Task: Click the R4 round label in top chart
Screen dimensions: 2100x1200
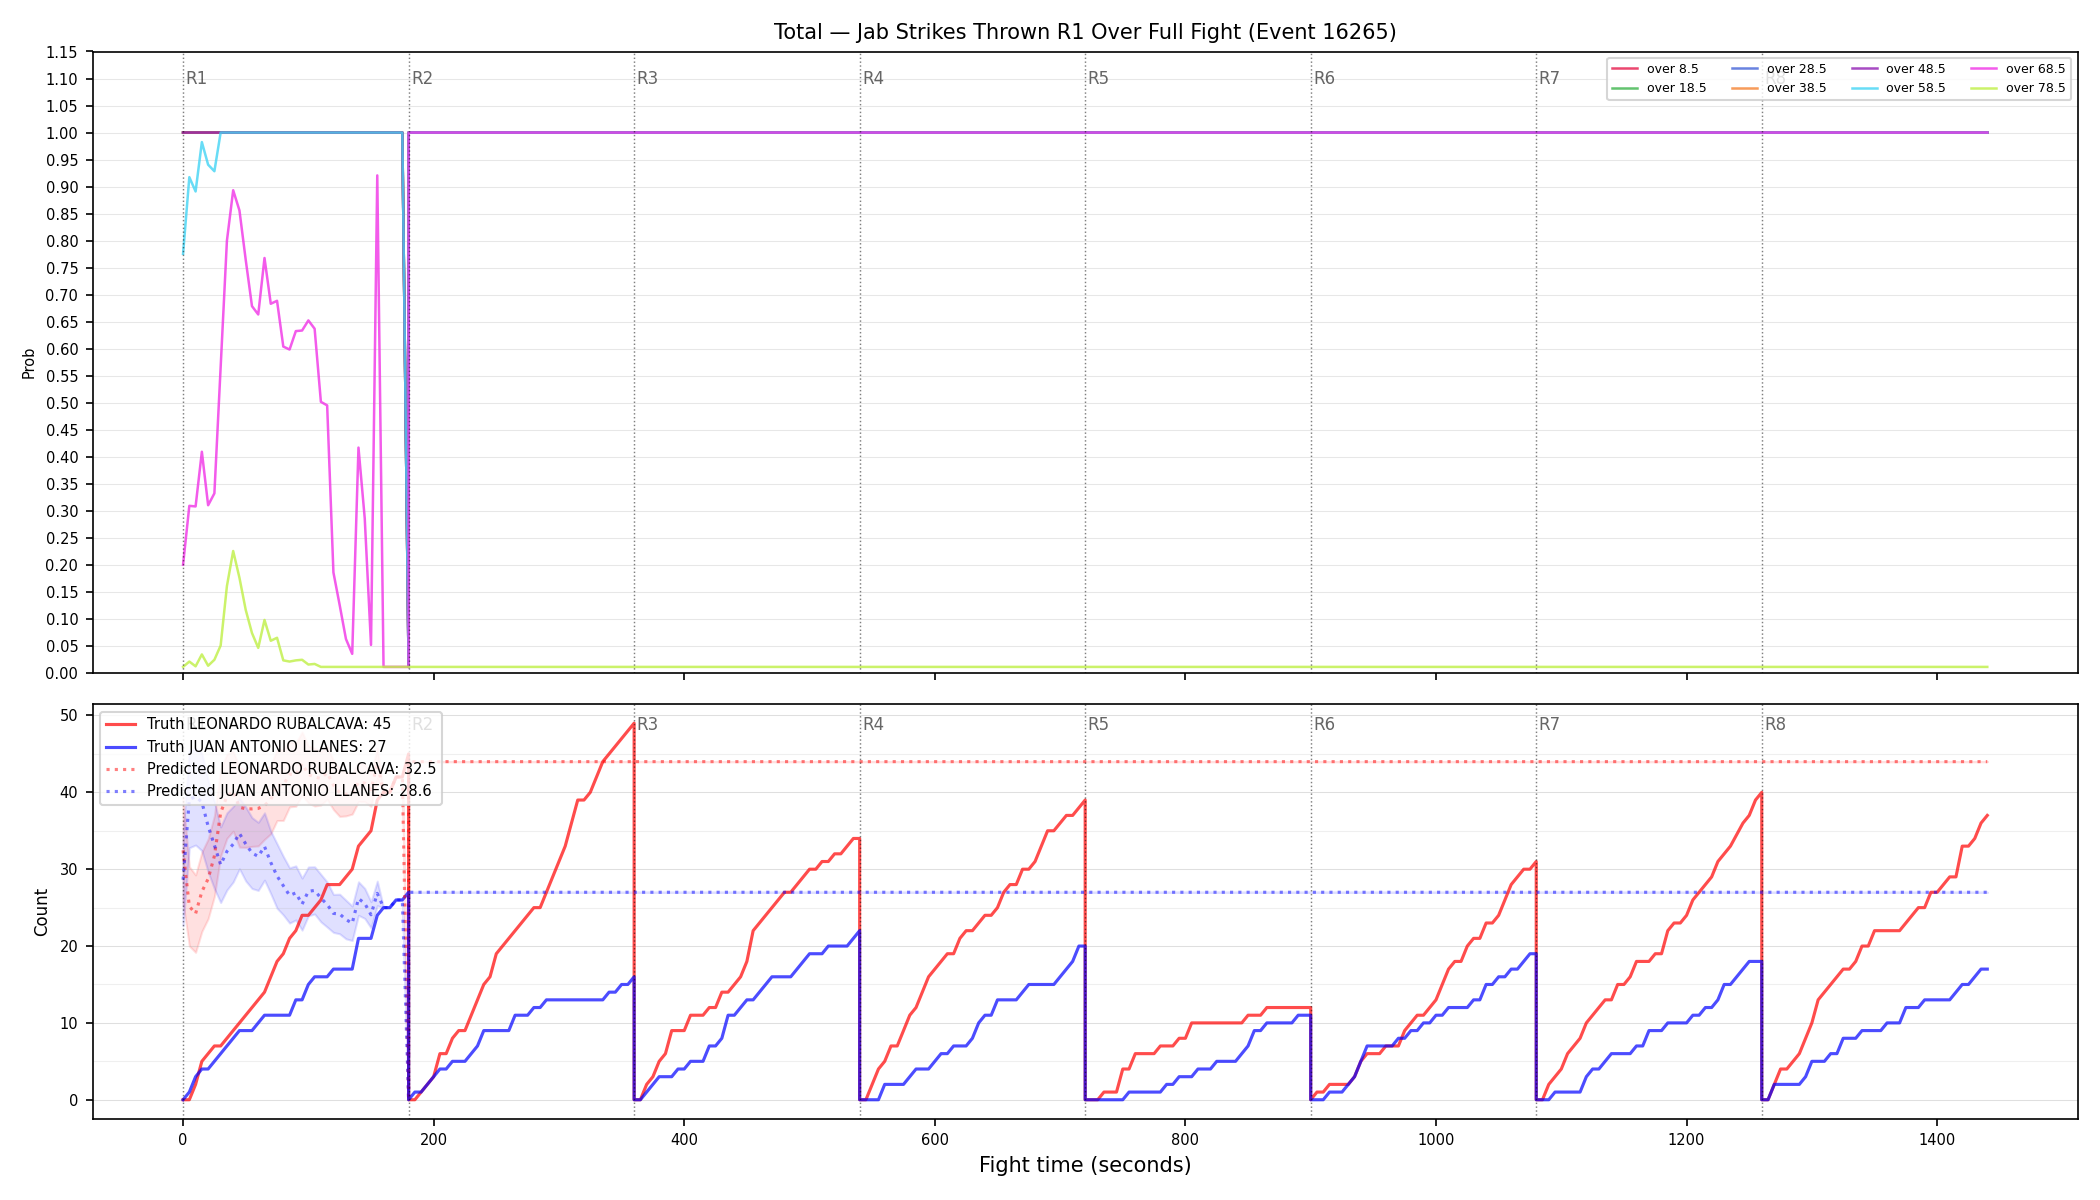Action: pos(873,78)
